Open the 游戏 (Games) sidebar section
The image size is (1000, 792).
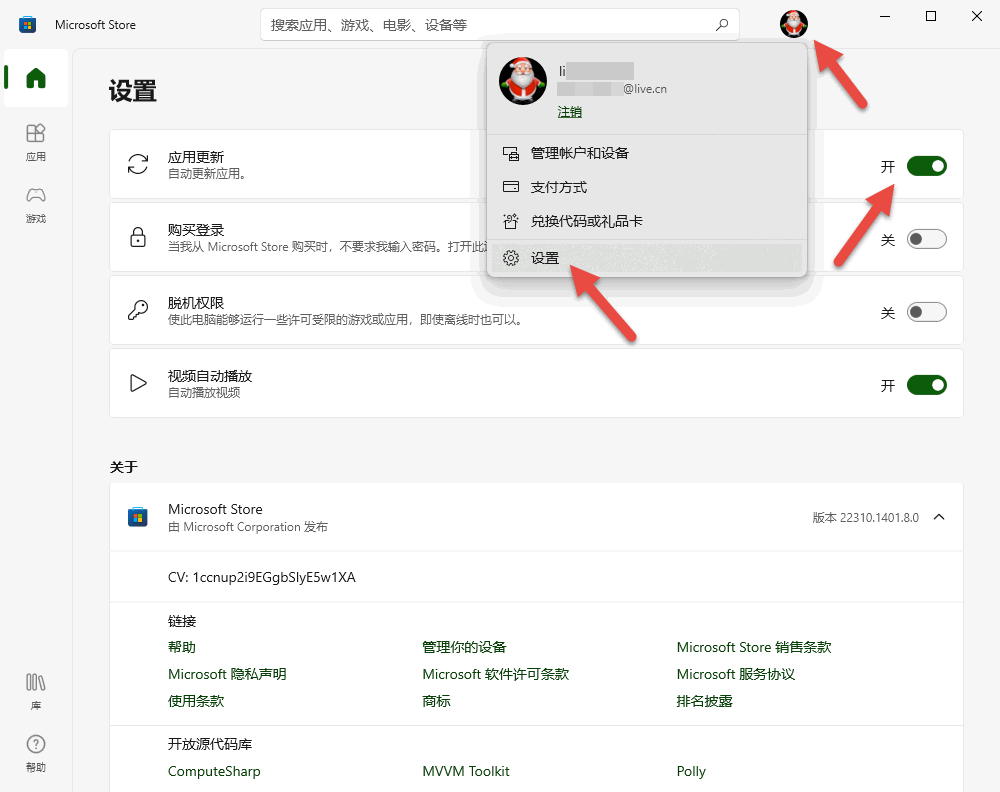click(36, 205)
